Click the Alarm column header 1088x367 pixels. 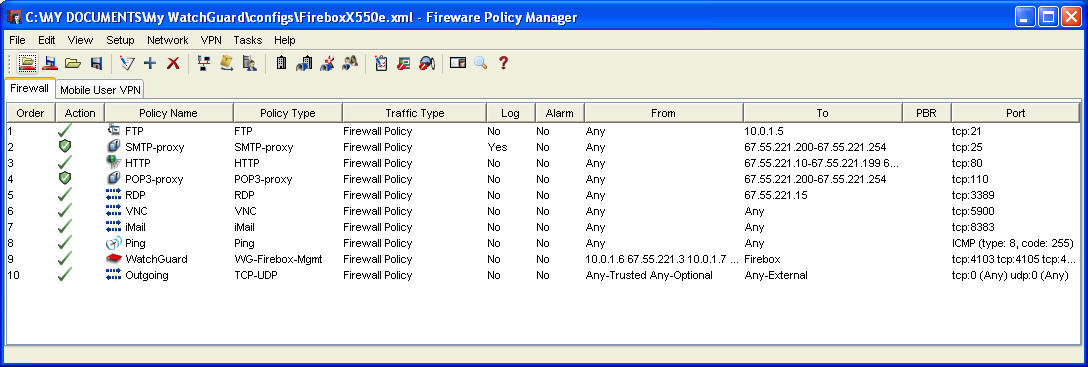(x=560, y=113)
